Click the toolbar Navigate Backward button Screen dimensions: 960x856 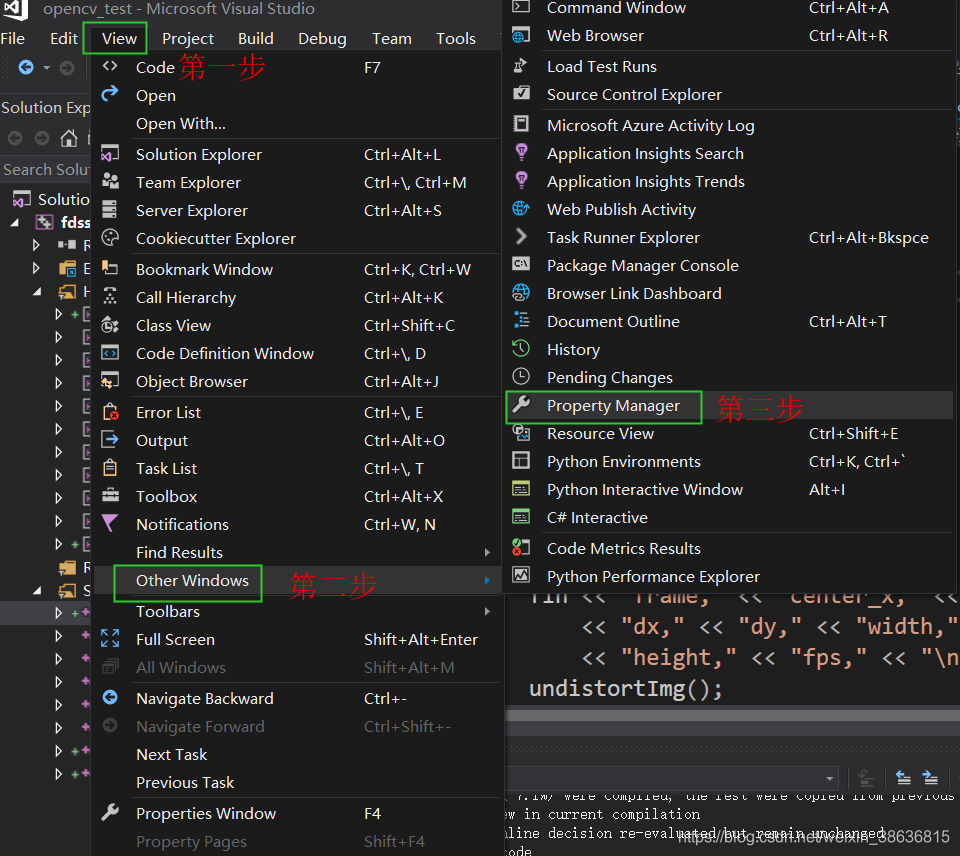pyautogui.click(x=26, y=67)
